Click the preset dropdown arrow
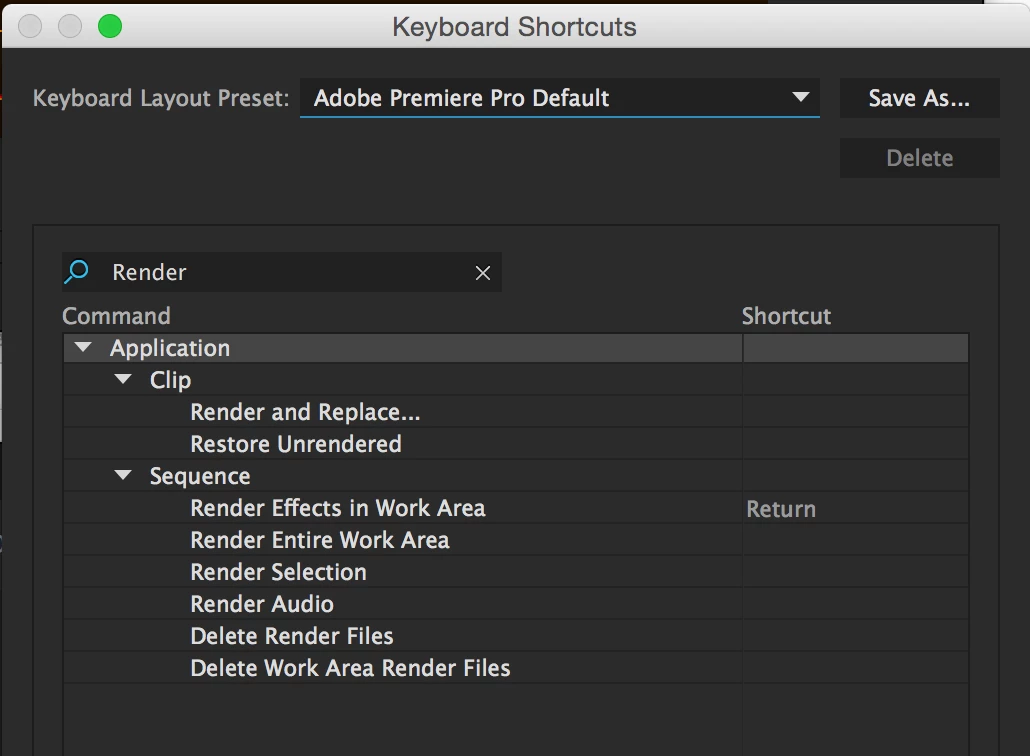The image size is (1030, 756). click(800, 97)
